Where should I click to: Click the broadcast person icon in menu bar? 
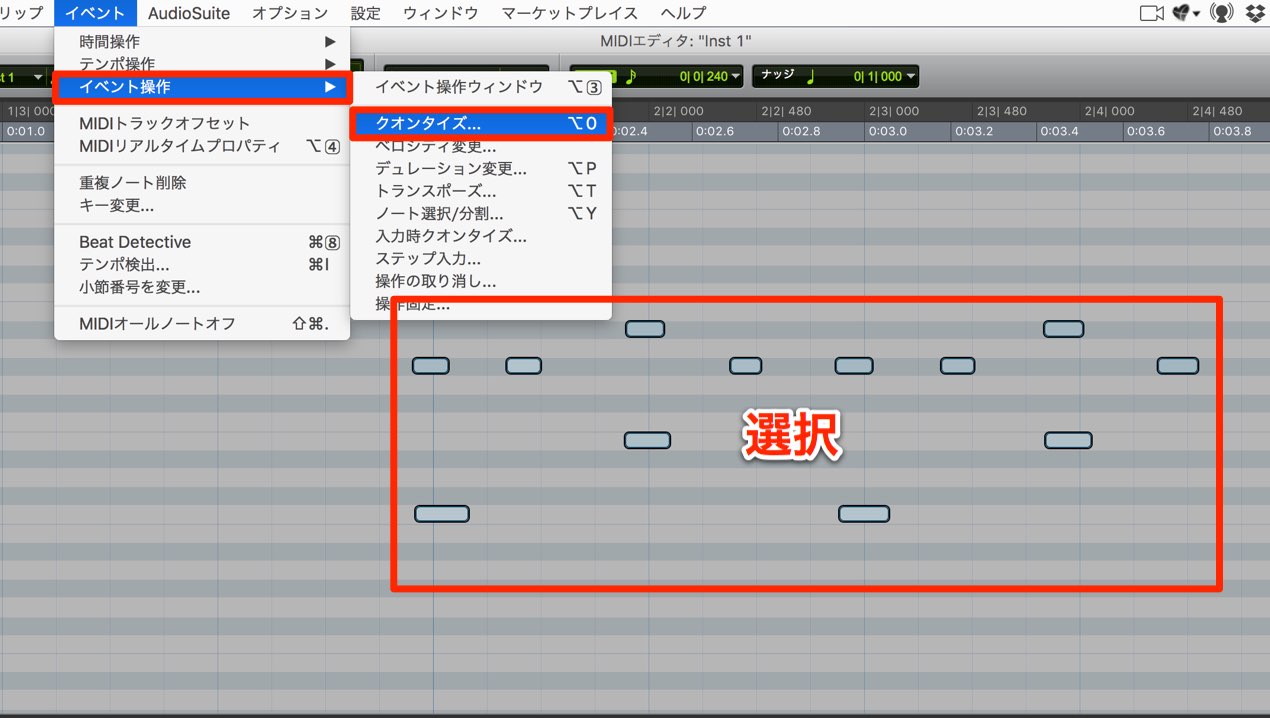[1221, 13]
